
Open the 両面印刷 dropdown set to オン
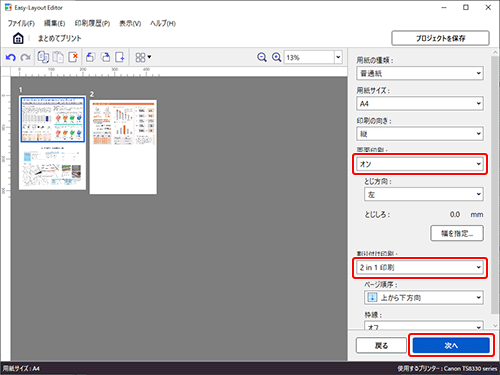pyautogui.click(x=420, y=164)
